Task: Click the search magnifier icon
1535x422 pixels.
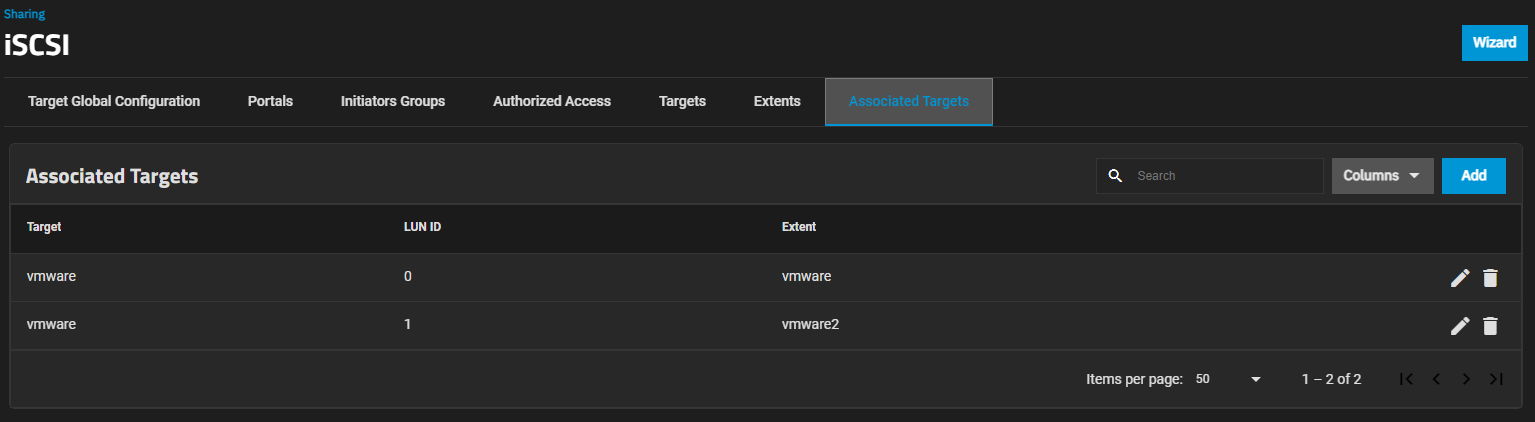Action: [x=1116, y=176]
